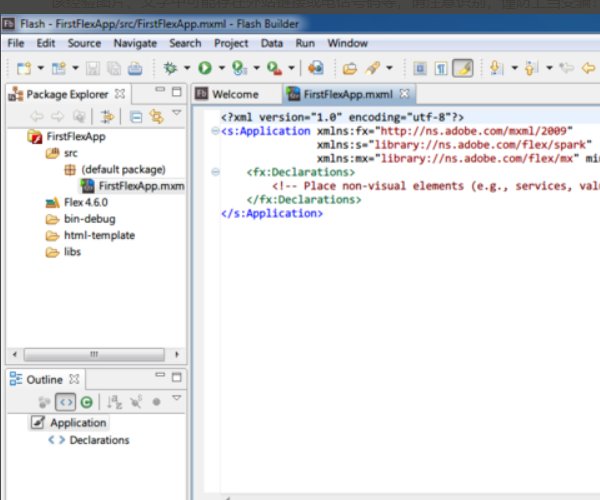Toggle Link with Editor in Package Explorer
Viewport: 600px width, 500px height.
point(156,117)
